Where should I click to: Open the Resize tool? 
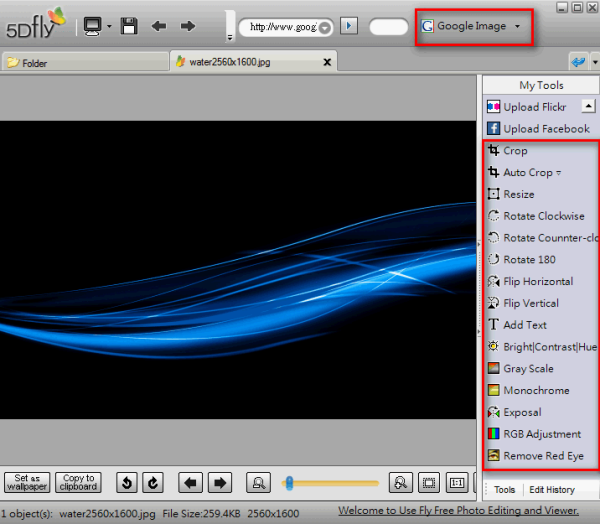518,194
